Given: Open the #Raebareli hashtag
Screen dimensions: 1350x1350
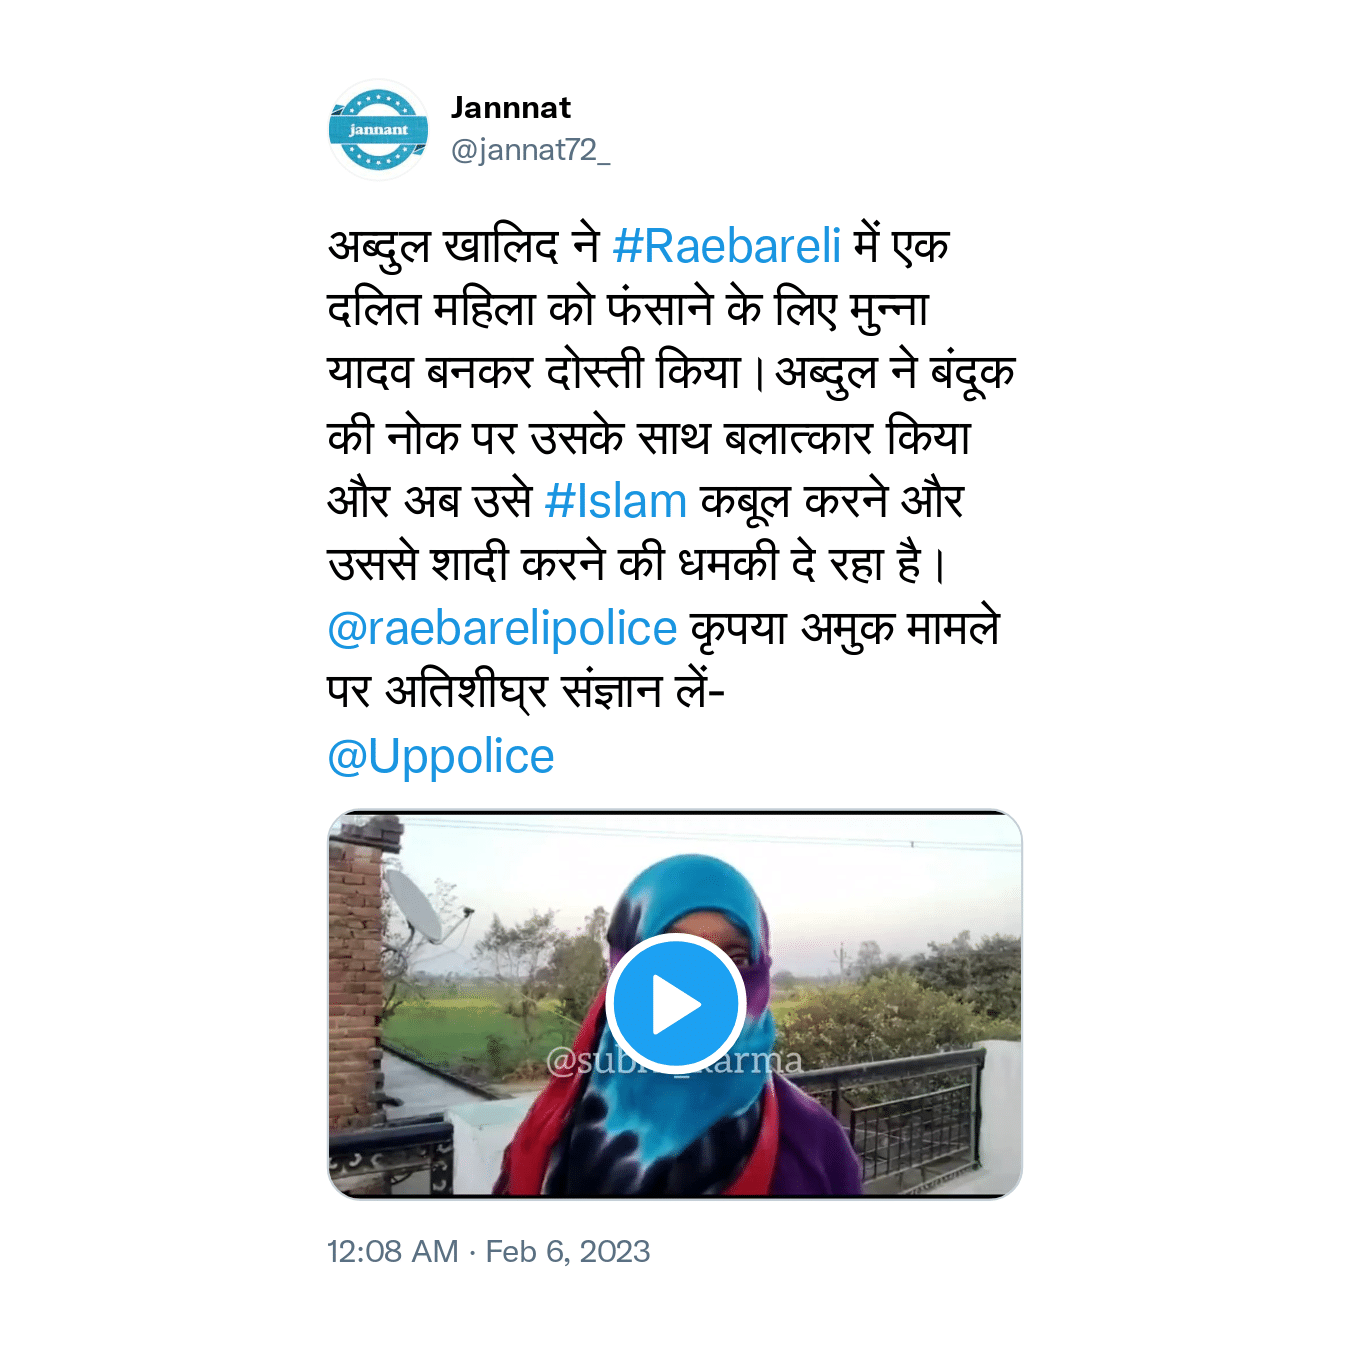Looking at the screenshot, I should click(x=727, y=246).
